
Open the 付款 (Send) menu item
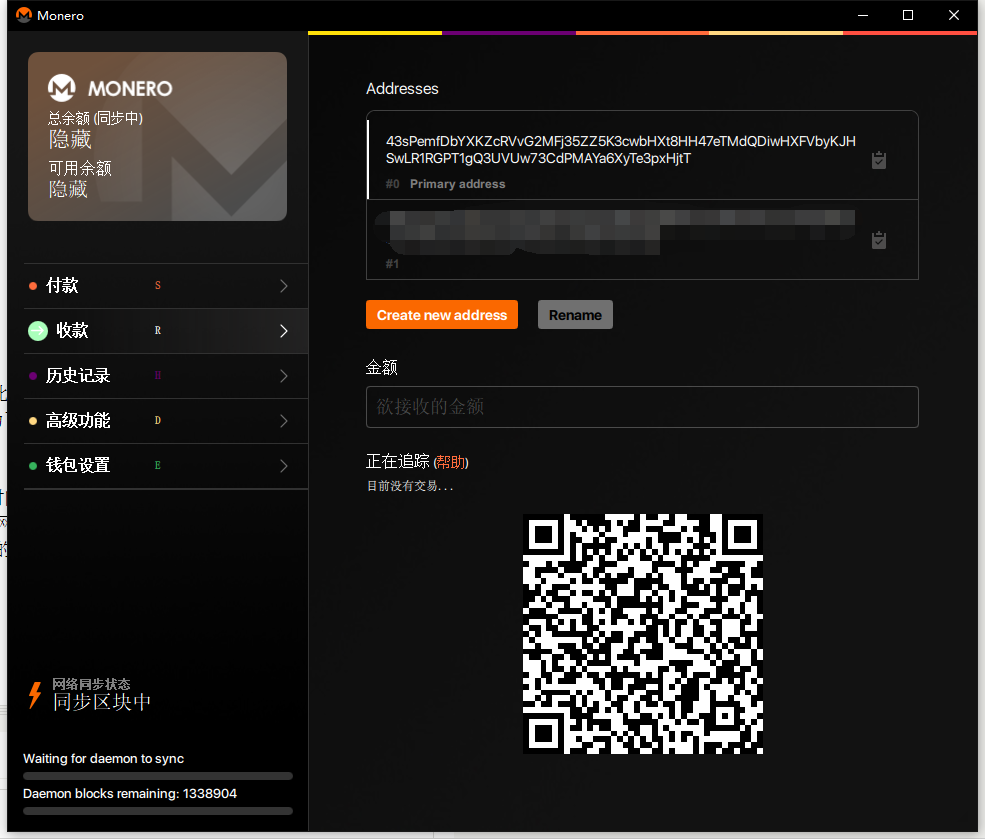(166, 286)
